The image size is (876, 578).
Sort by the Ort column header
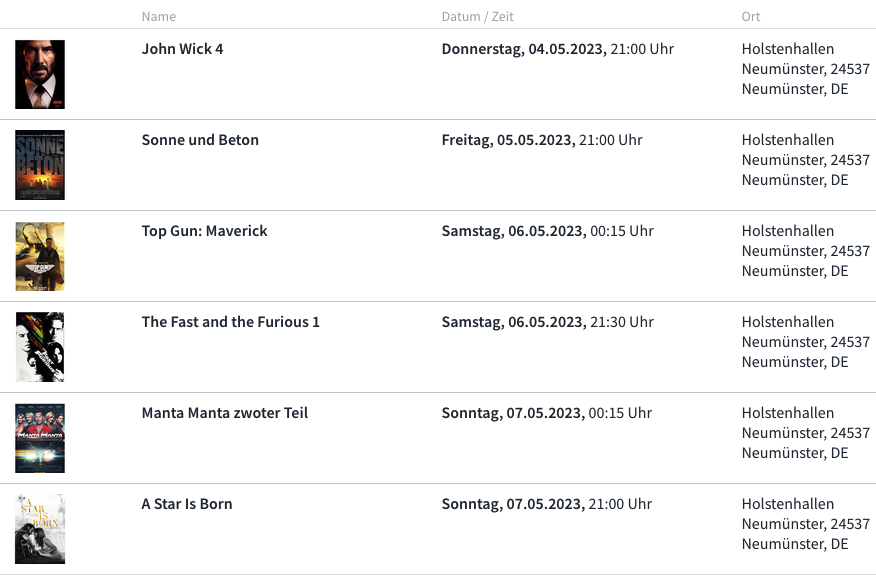(751, 17)
